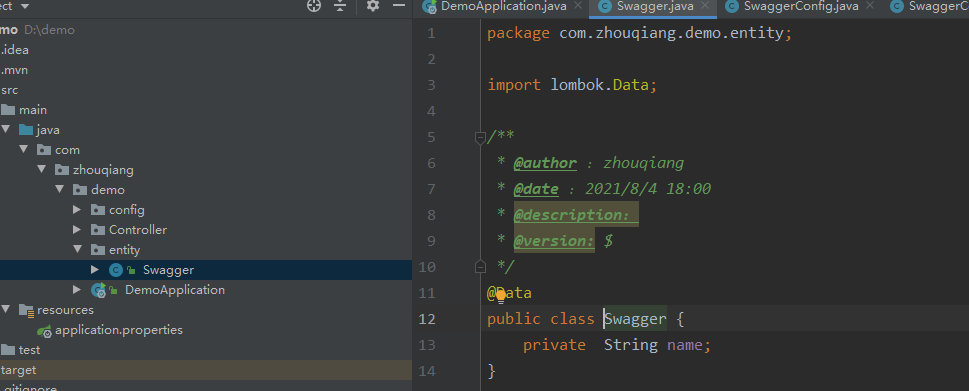Close the Swagger.java tab
Viewport: 969px width, 391px height.
[705, 6]
